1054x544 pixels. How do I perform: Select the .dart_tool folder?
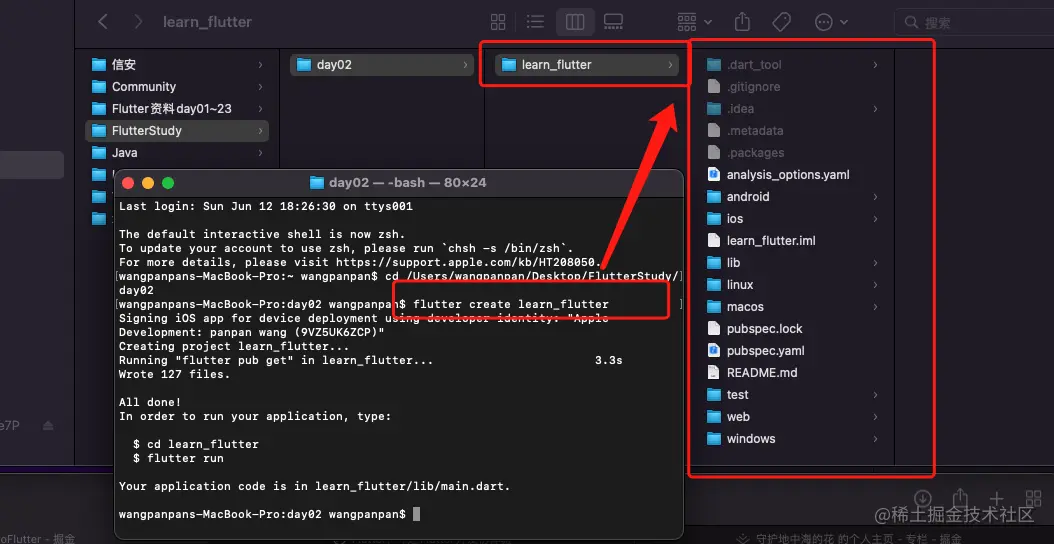pos(794,65)
